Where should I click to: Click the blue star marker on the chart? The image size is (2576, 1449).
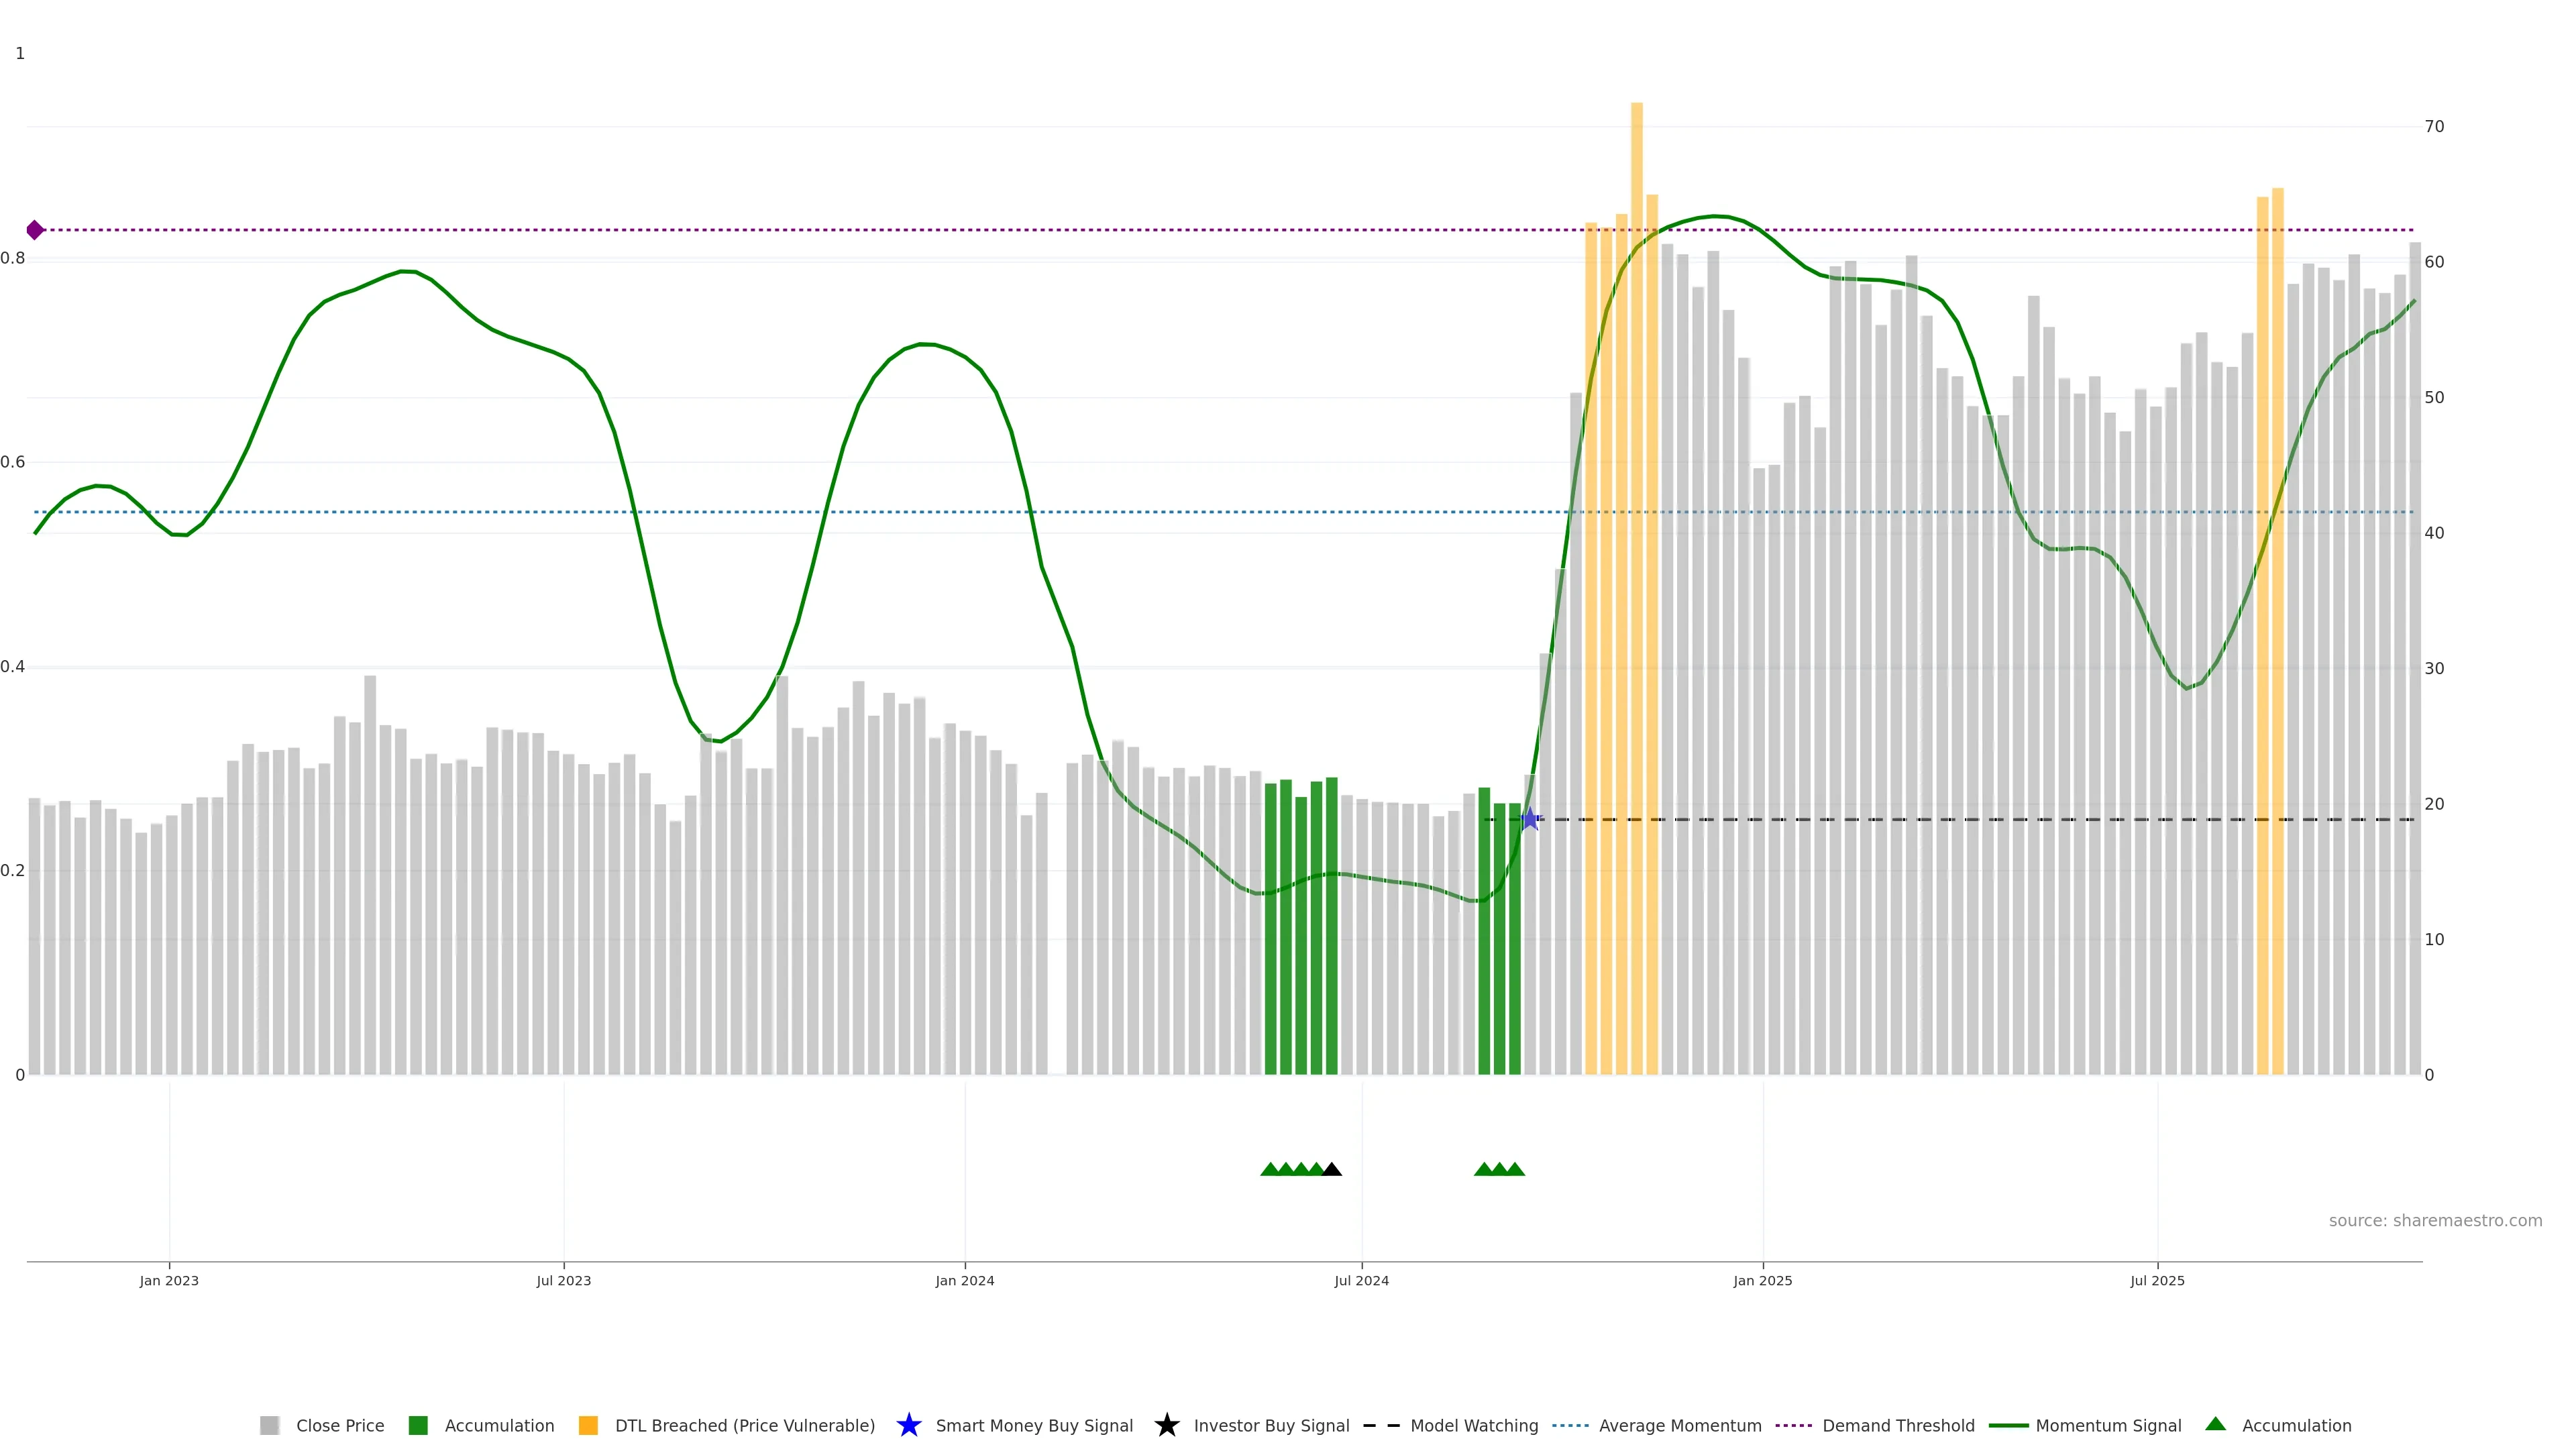pyautogui.click(x=1529, y=819)
